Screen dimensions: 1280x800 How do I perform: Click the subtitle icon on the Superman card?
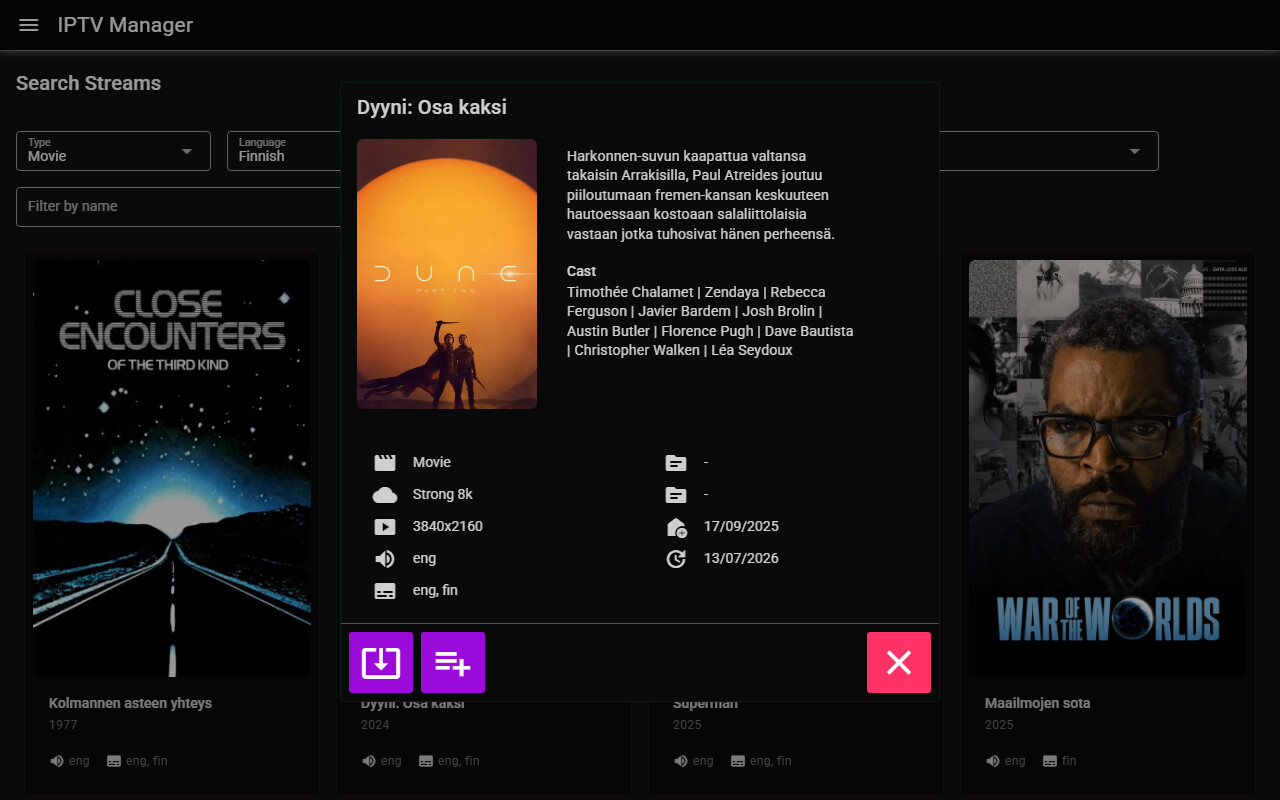pos(738,761)
